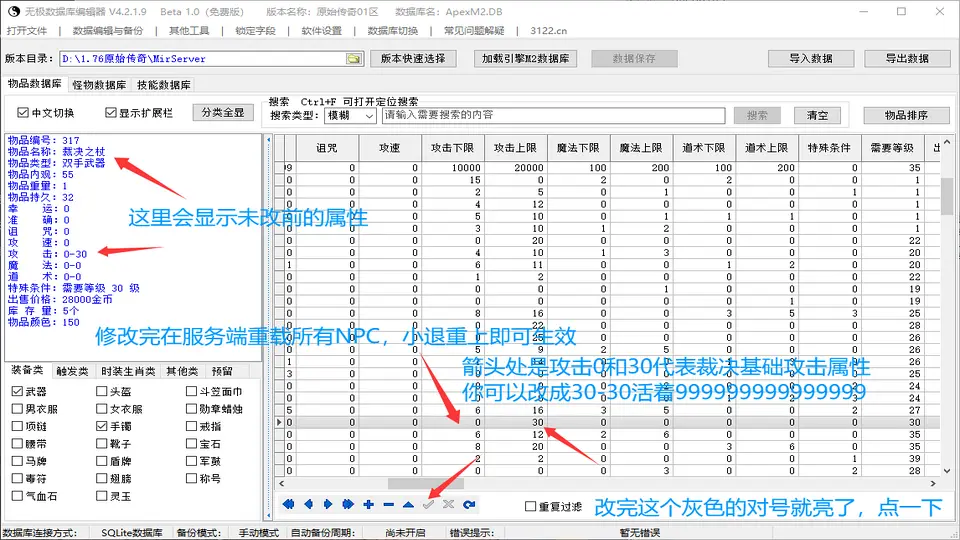Refresh data with circular arrow icon
960x540 pixels.
(x=469, y=504)
